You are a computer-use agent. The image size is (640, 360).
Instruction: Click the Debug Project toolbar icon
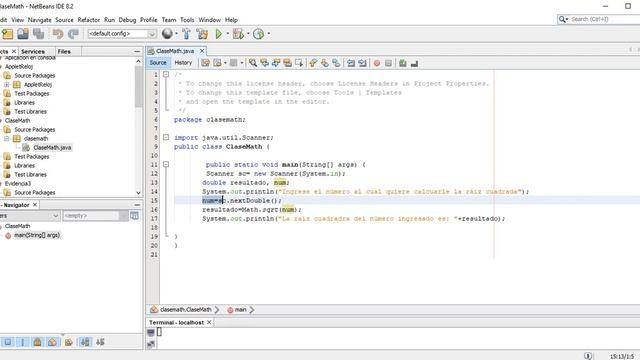pos(238,34)
